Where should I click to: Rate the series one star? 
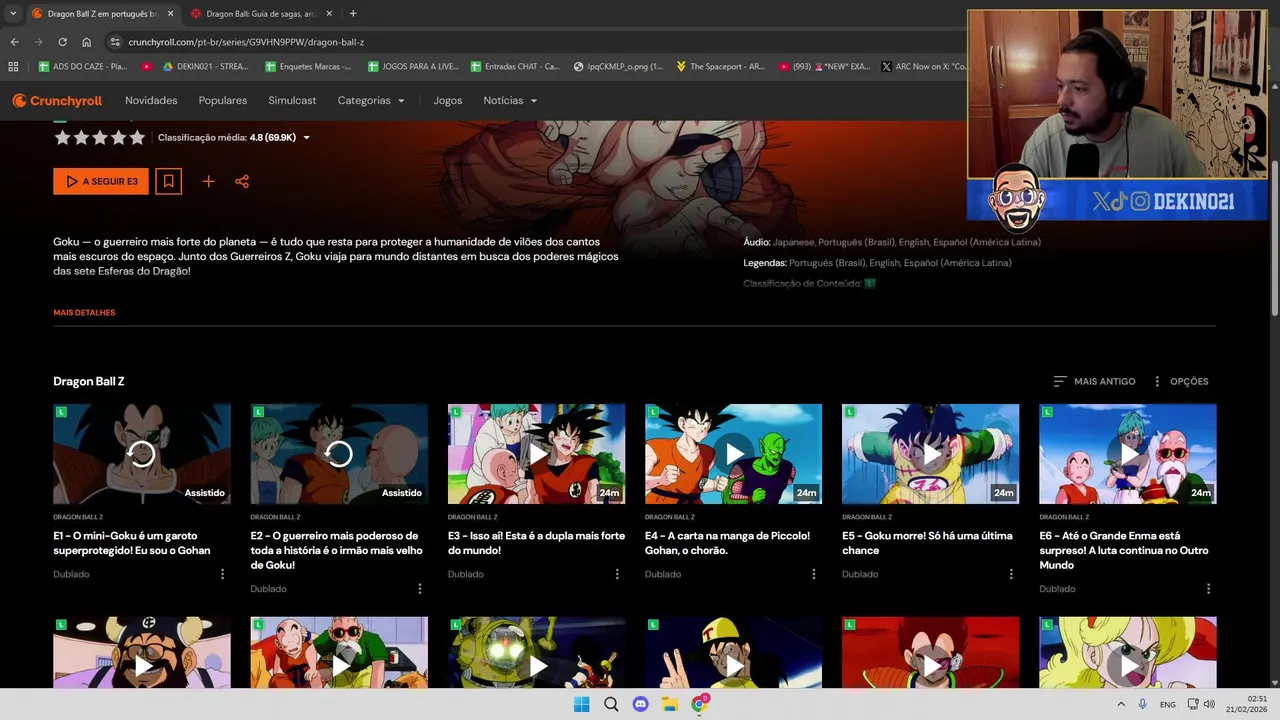62,138
